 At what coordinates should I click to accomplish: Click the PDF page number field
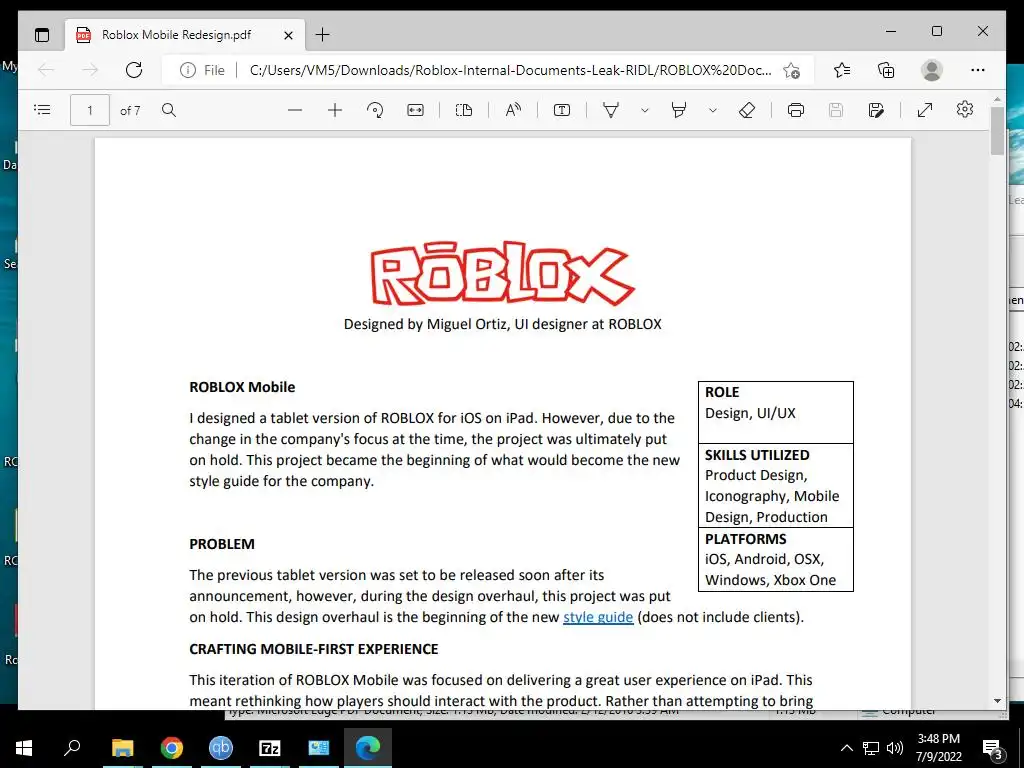click(90, 110)
